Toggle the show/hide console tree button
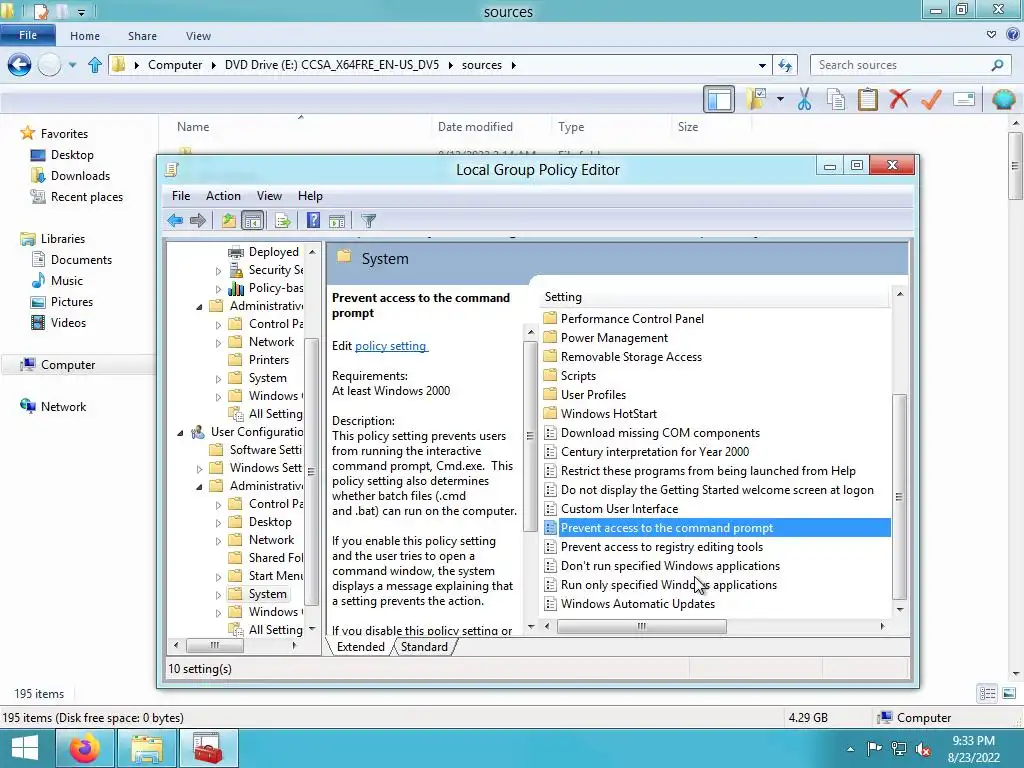 pyautogui.click(x=252, y=221)
